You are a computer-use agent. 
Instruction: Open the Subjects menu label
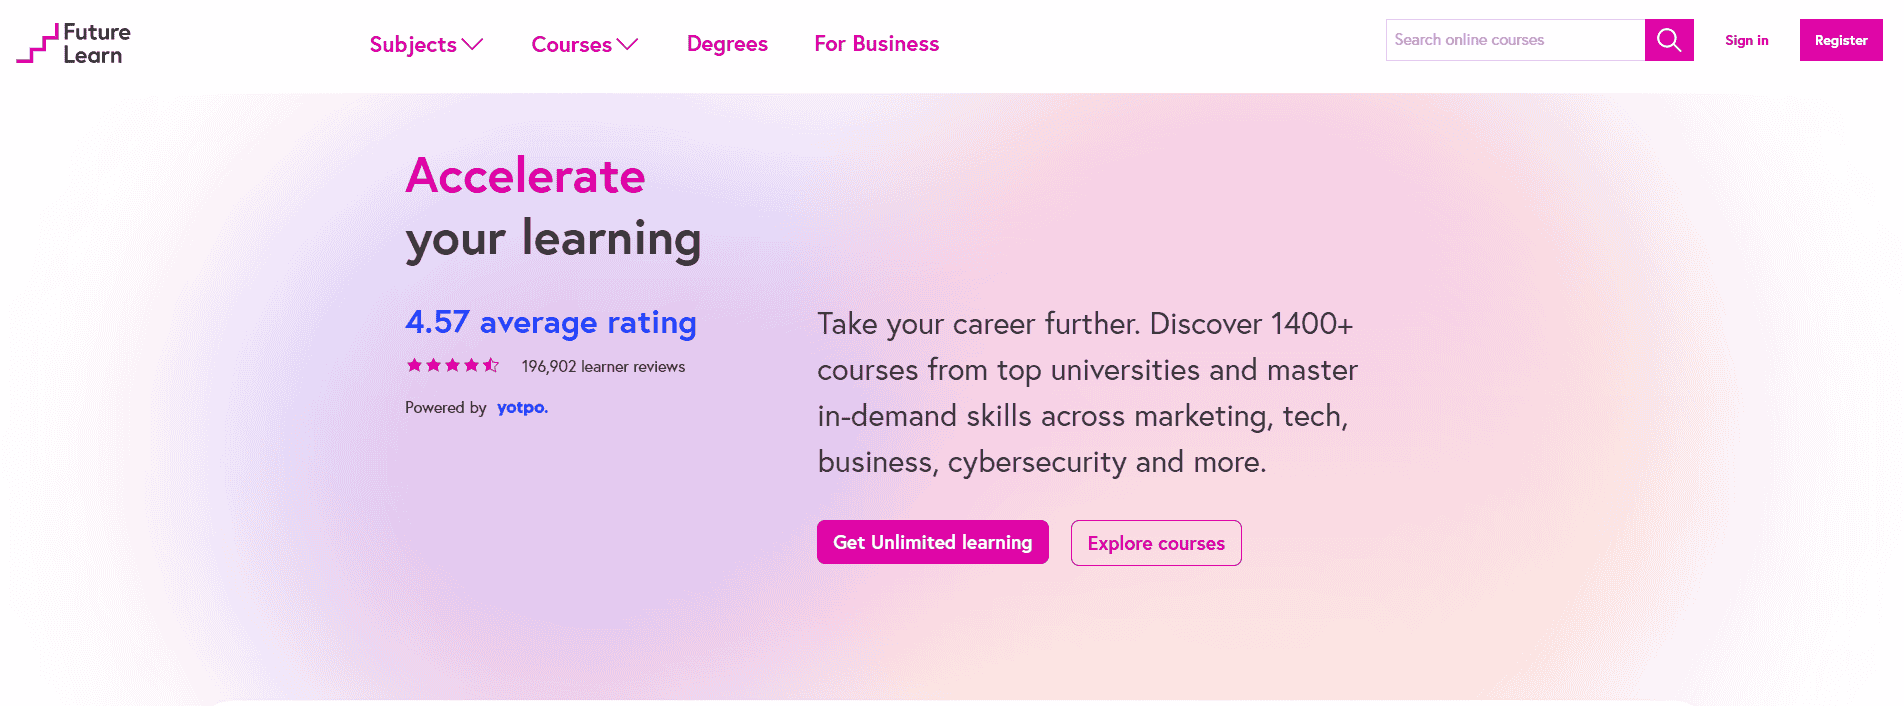point(413,44)
